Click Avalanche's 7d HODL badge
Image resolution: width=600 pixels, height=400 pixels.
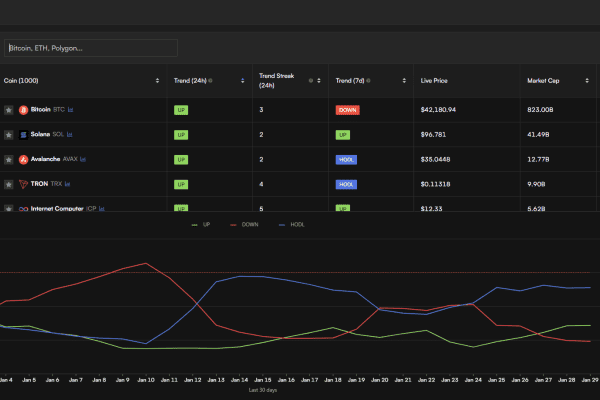(346, 160)
